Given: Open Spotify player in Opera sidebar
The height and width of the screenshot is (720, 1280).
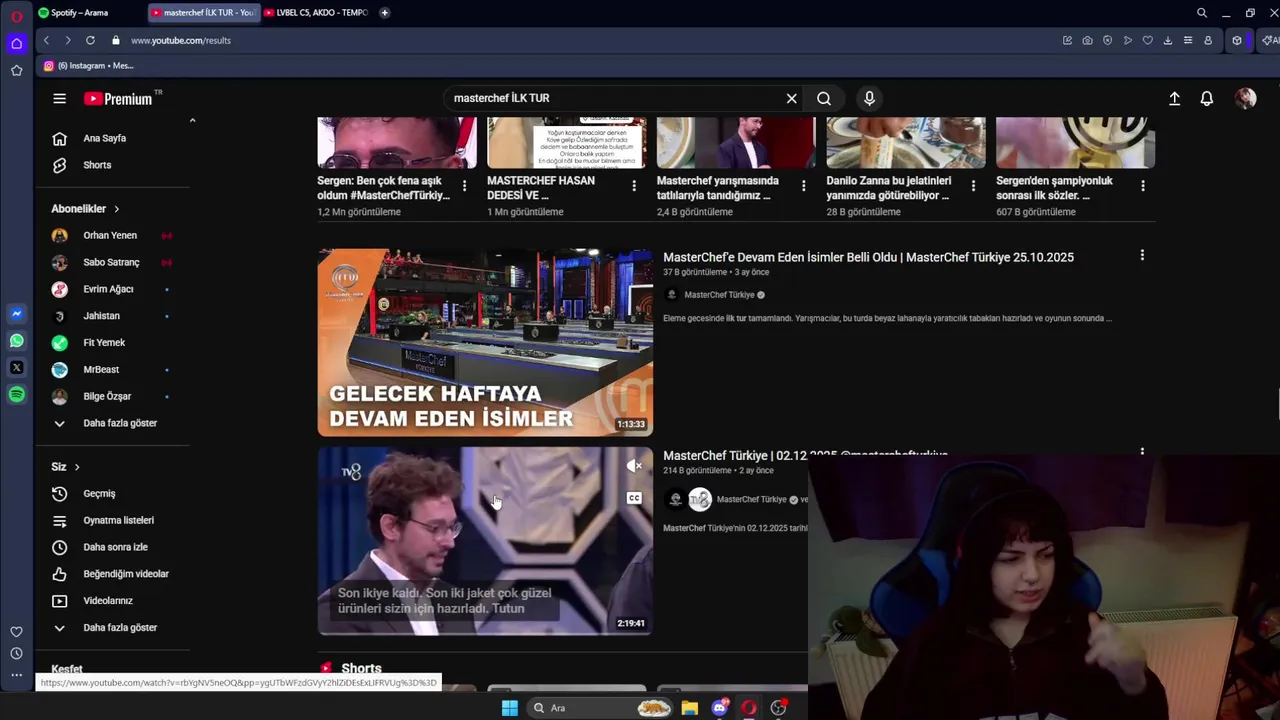Looking at the screenshot, I should [16, 395].
